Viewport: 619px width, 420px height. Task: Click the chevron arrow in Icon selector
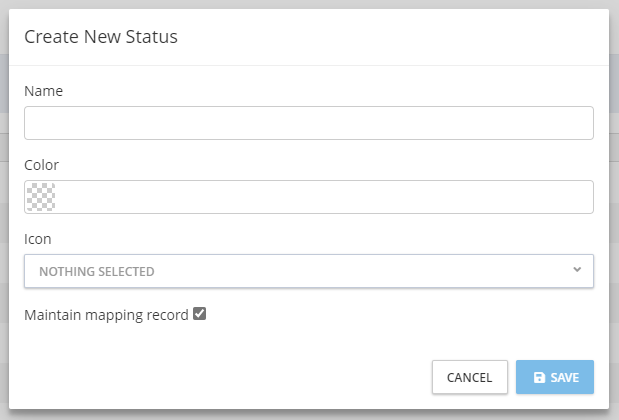[576, 270]
